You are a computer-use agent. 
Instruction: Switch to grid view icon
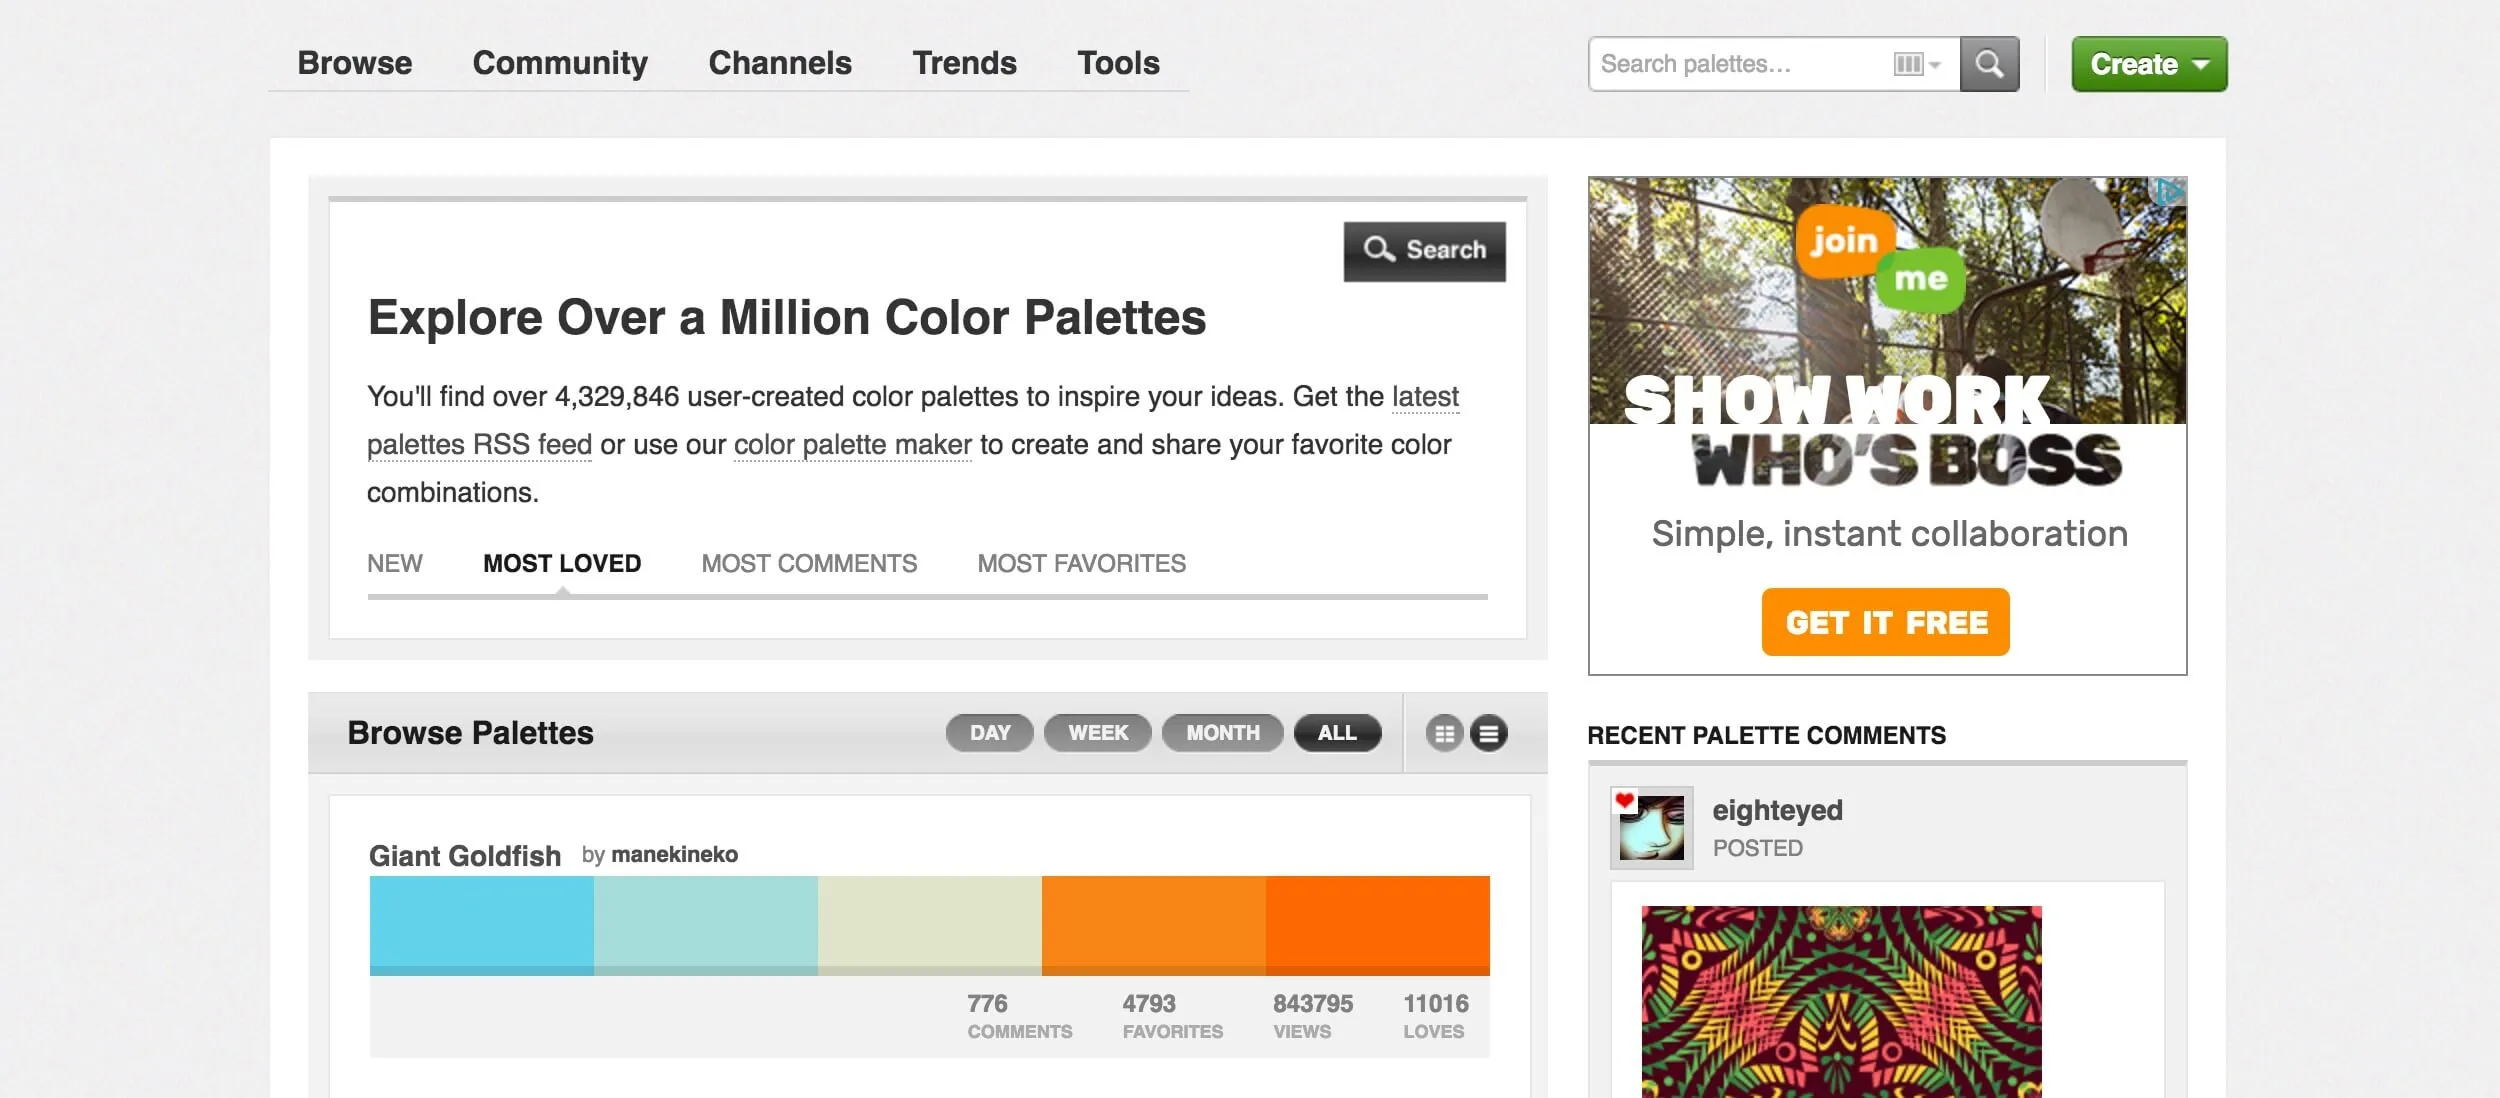click(1444, 733)
